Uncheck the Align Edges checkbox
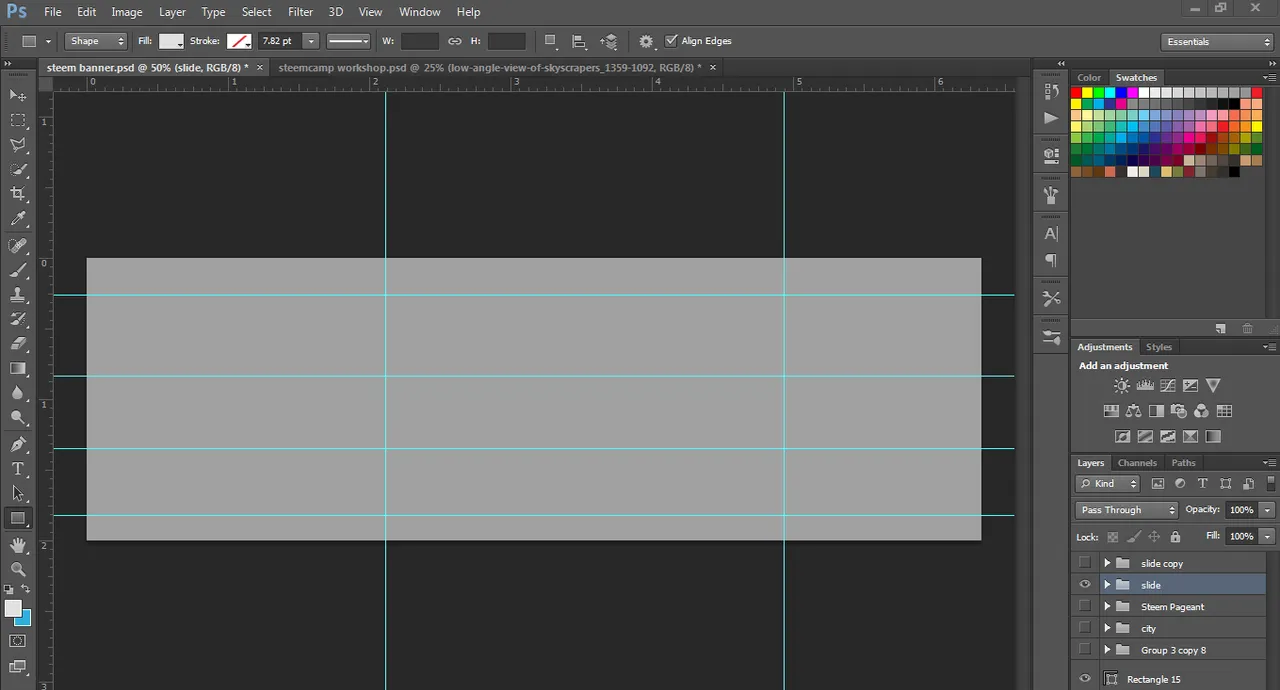1280x690 pixels. (671, 41)
